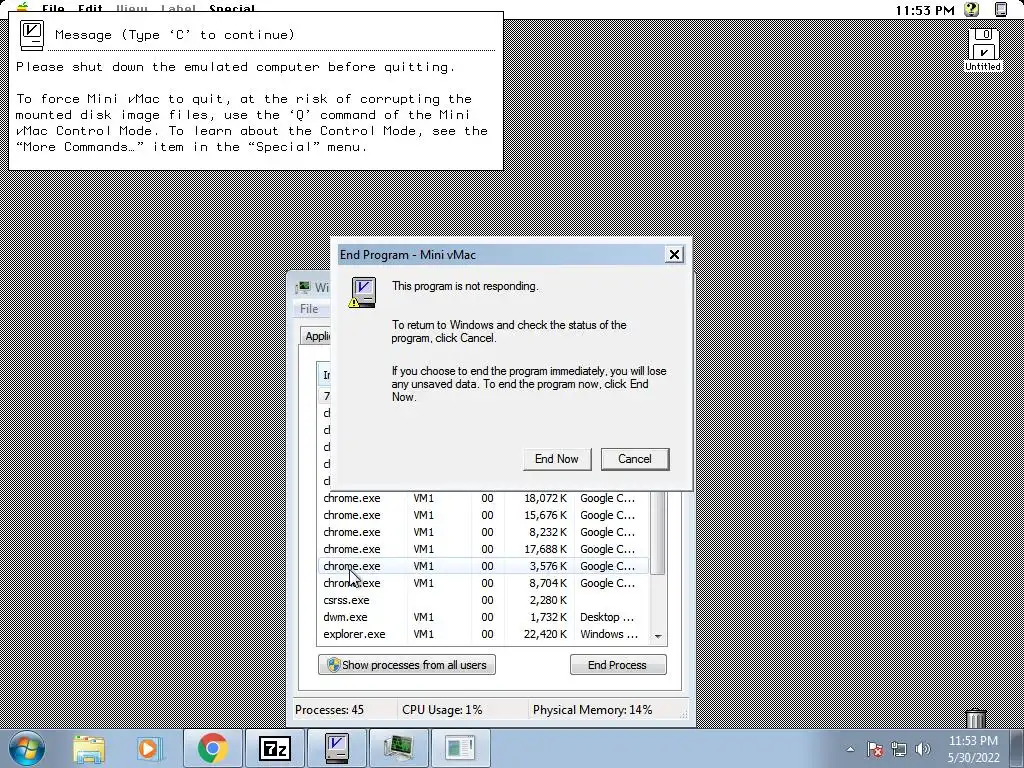Select chrome.exe row using 15,676 K memory
This screenshot has height=768, width=1024.
click(x=483, y=515)
